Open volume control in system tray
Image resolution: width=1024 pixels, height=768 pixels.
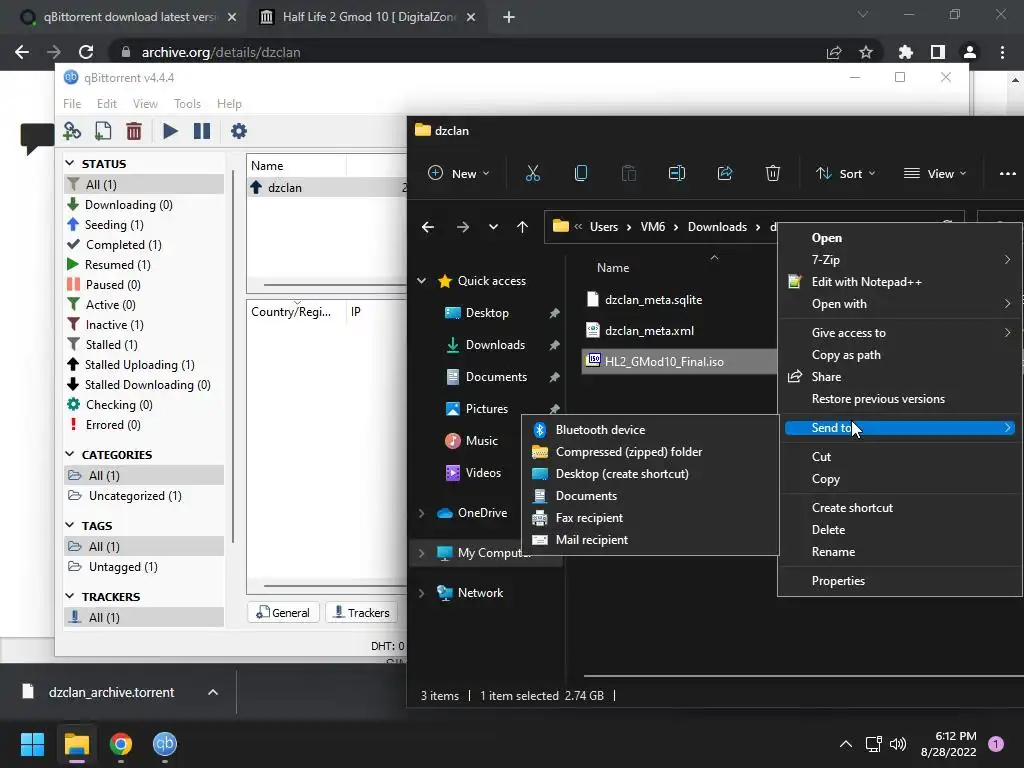click(x=898, y=744)
